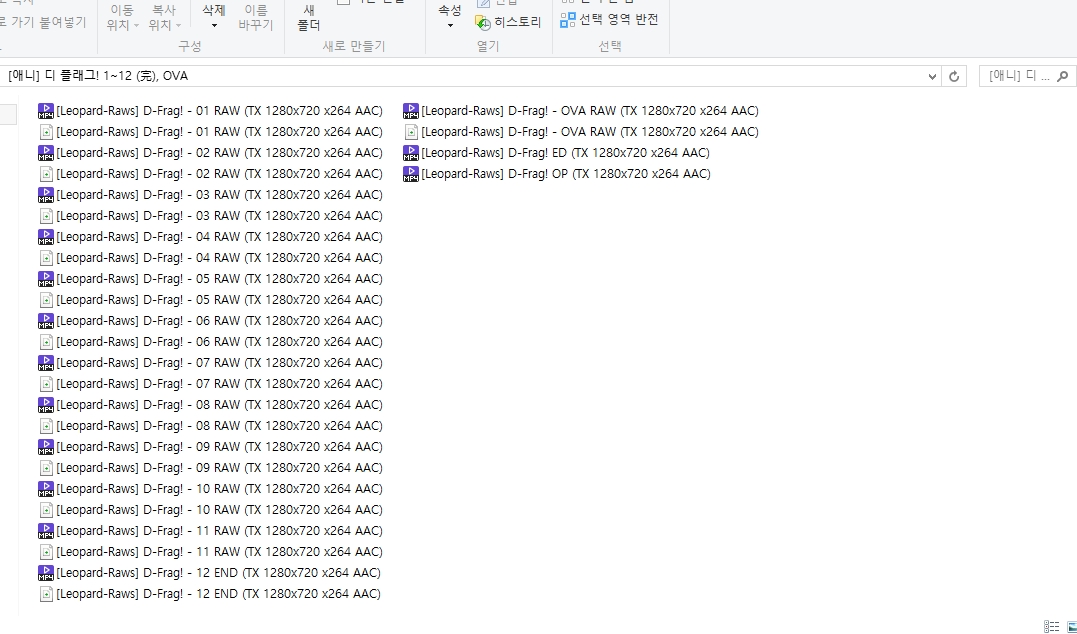Click the document icon of D-Frag! - 04 RAW

coord(46,258)
